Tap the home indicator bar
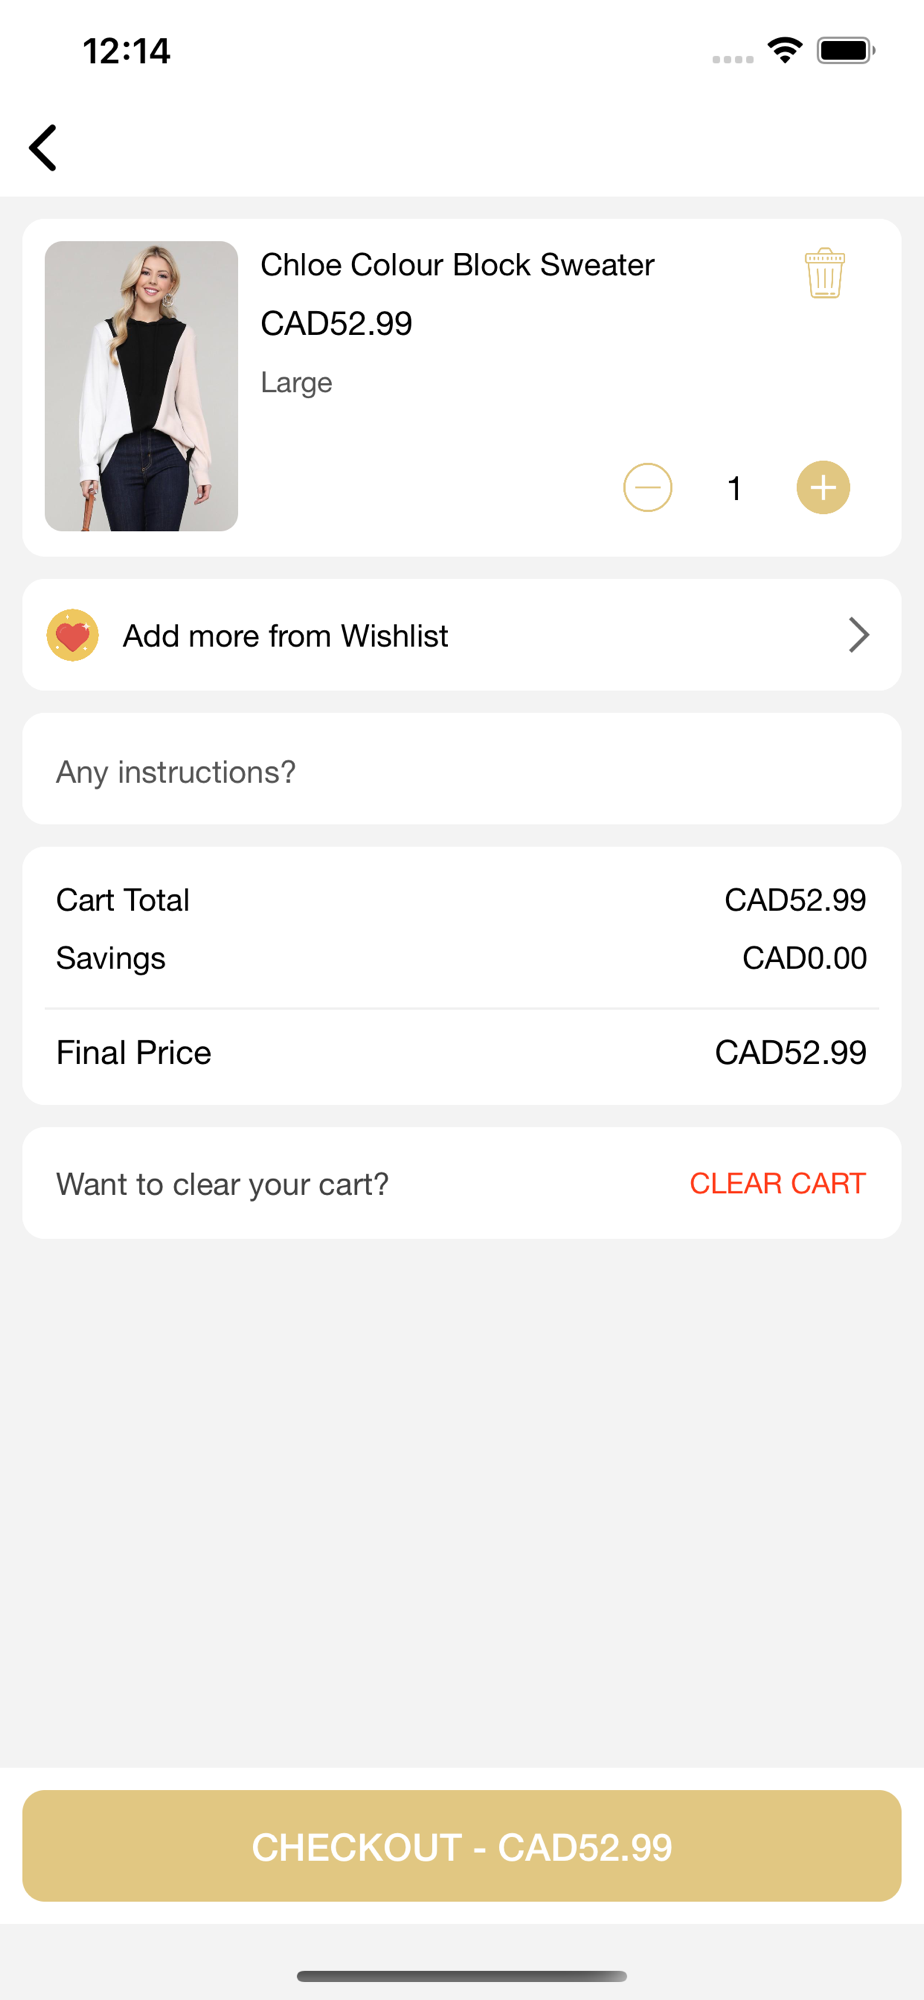The width and height of the screenshot is (924, 2000). coord(461,1975)
